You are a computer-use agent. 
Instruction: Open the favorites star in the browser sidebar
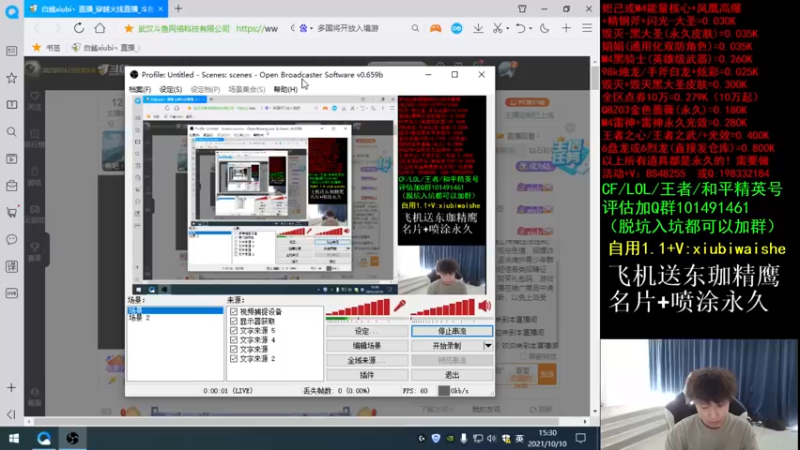click(11, 78)
